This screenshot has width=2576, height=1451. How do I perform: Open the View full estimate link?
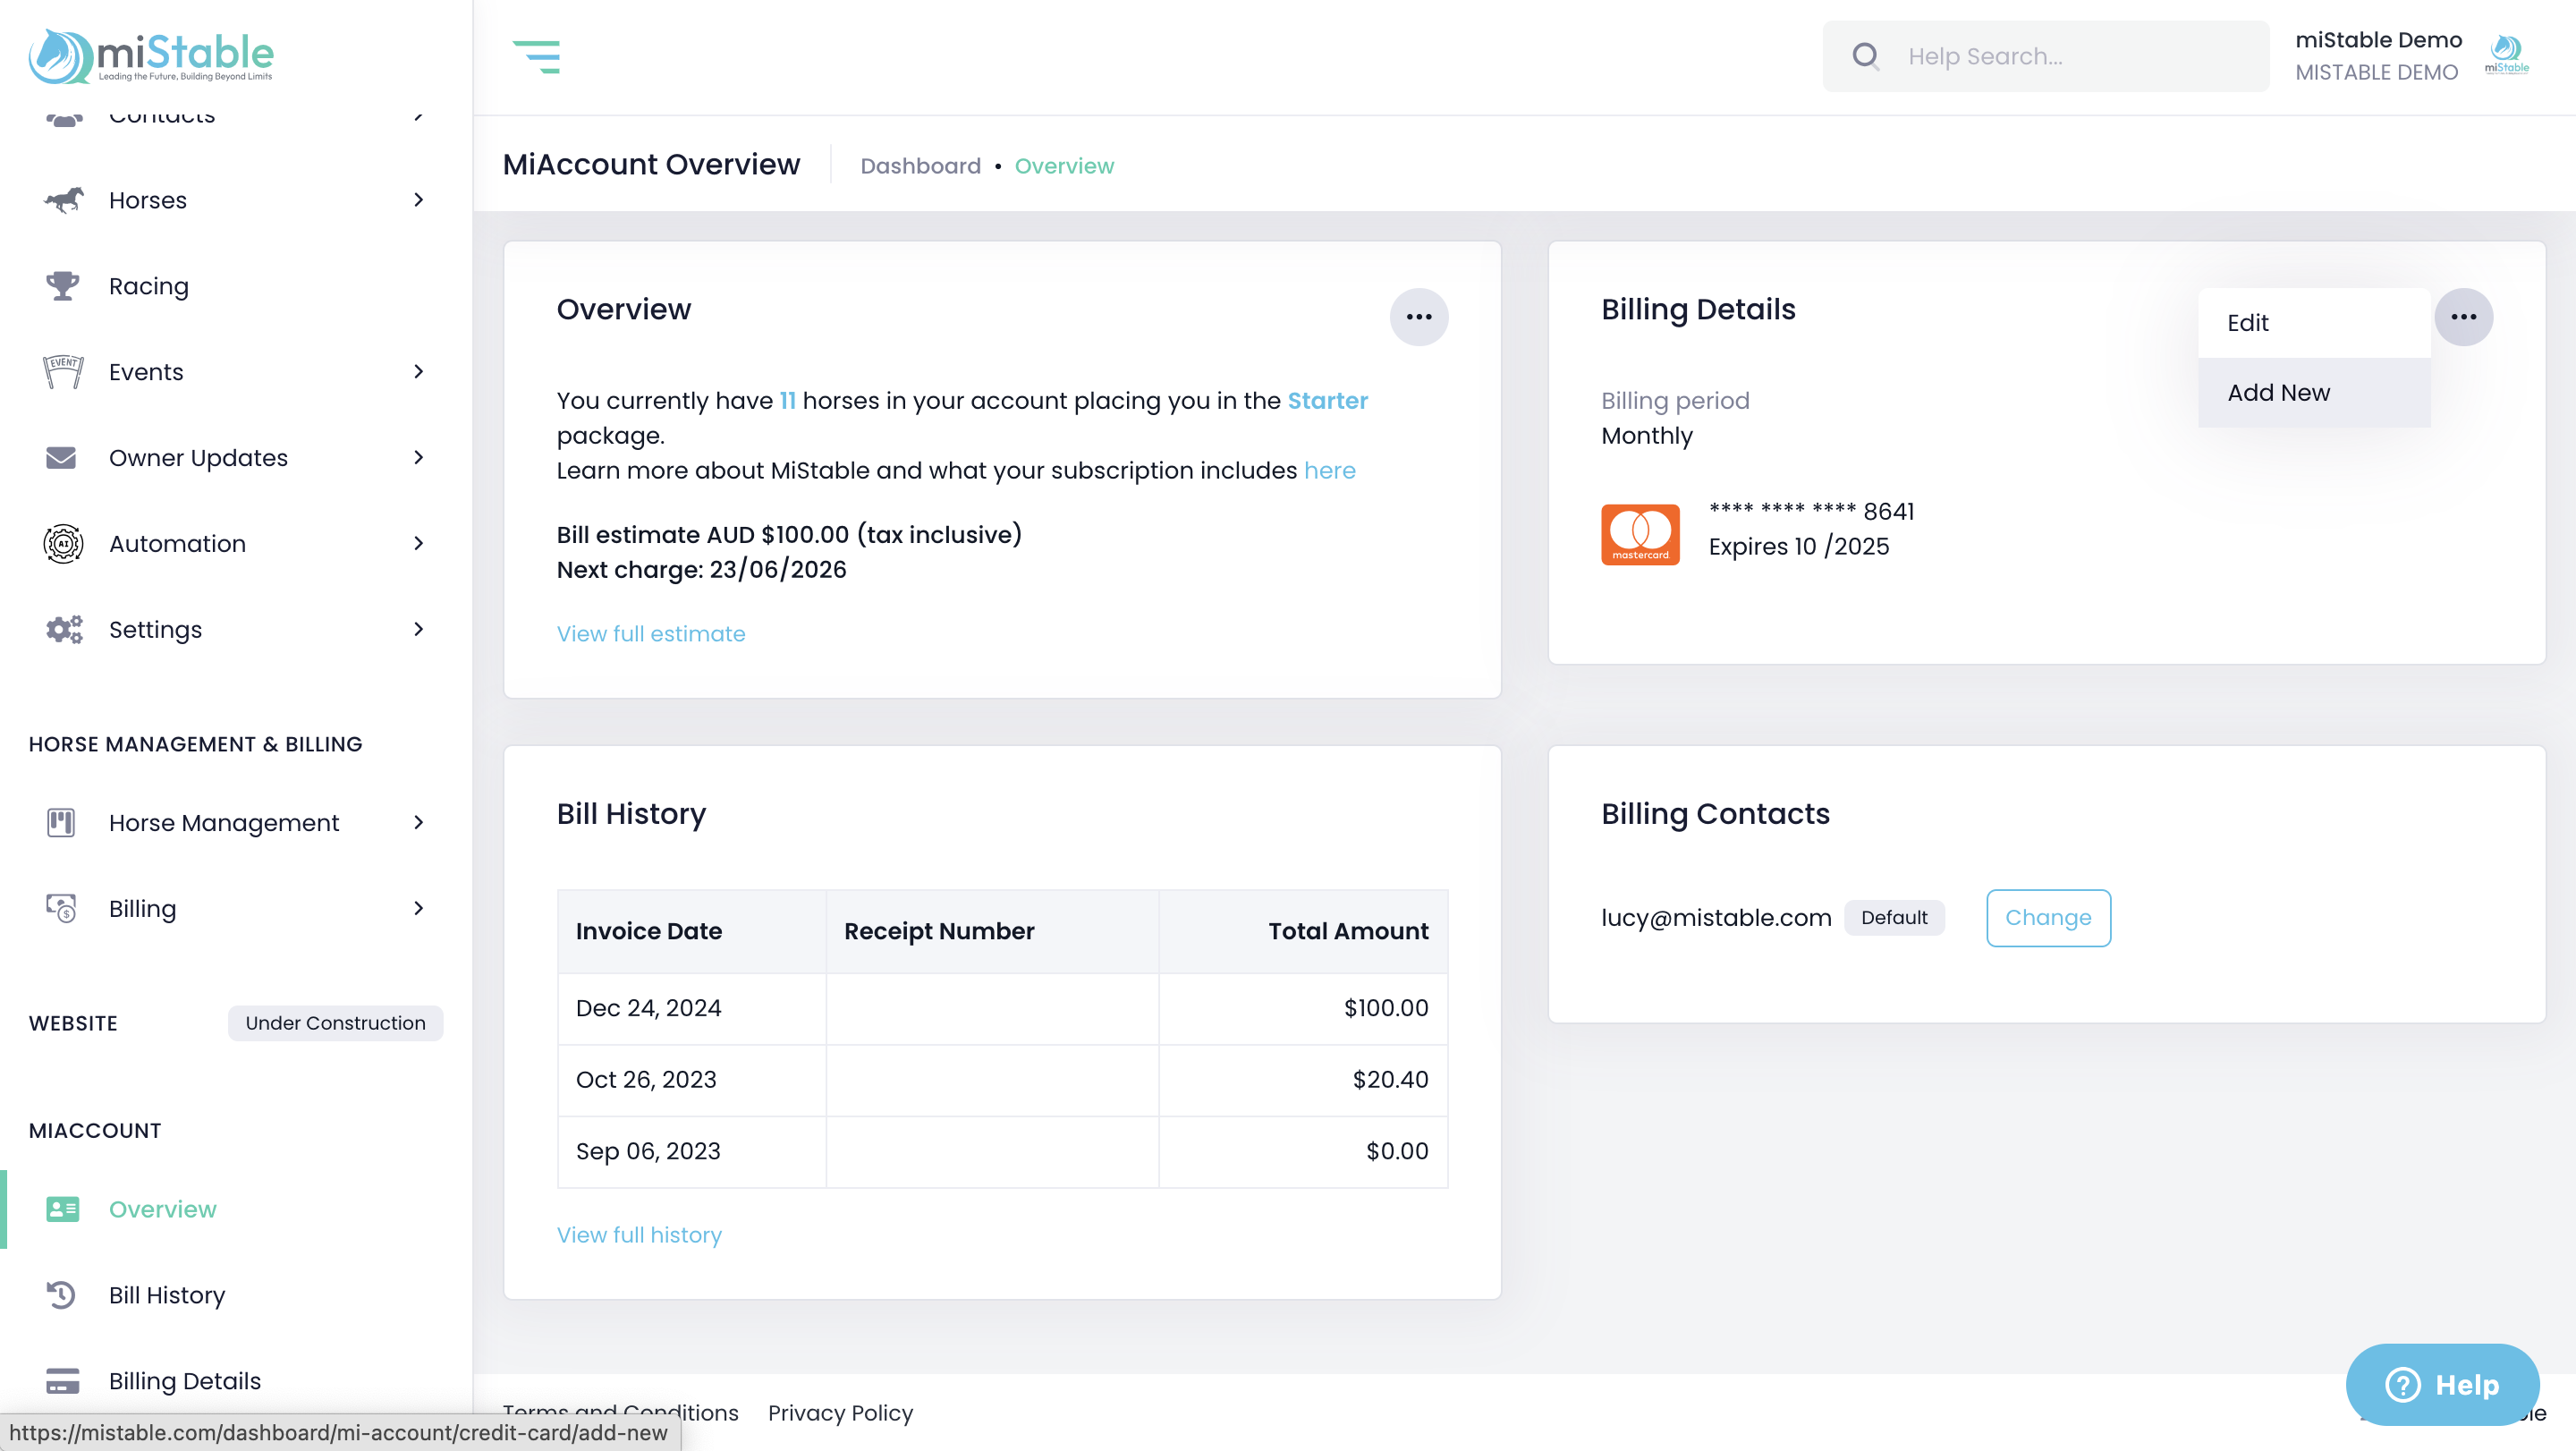tap(650, 634)
